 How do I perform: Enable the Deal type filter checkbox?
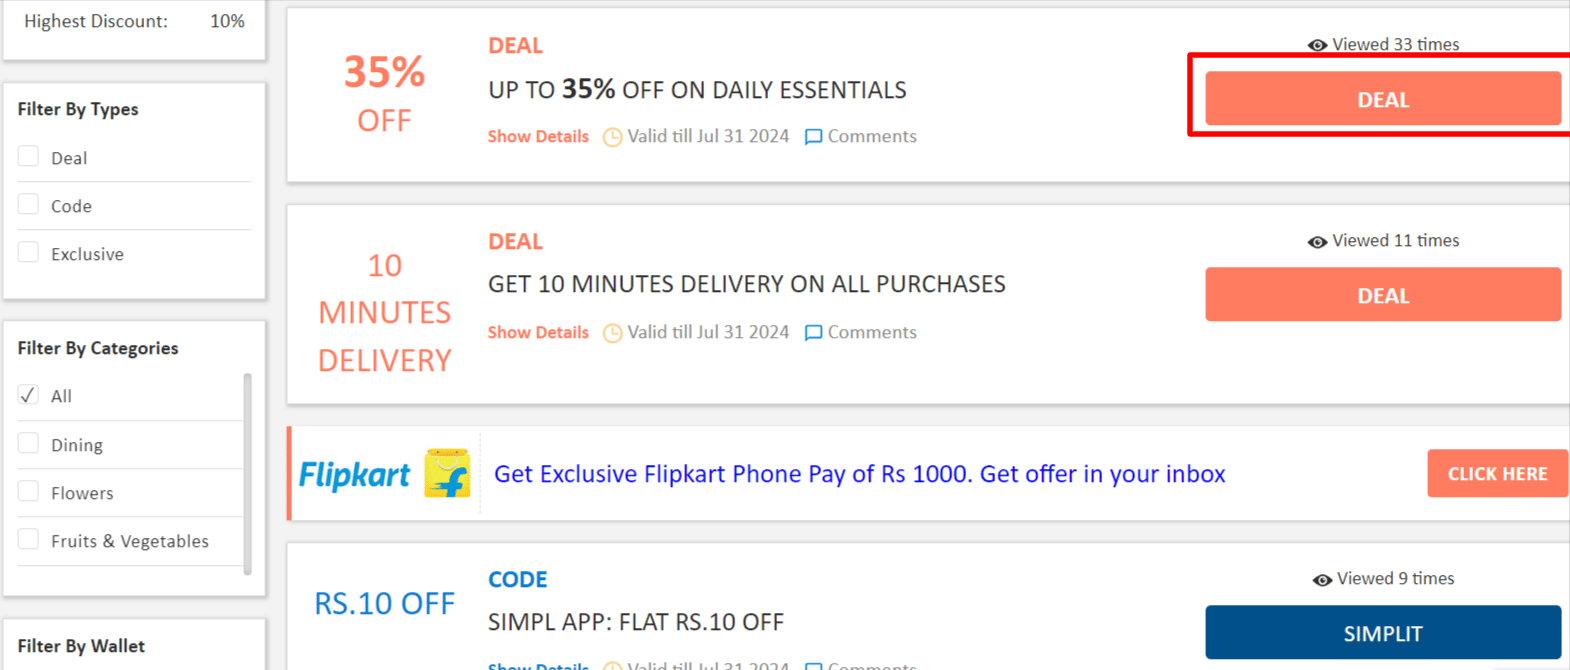(x=29, y=157)
